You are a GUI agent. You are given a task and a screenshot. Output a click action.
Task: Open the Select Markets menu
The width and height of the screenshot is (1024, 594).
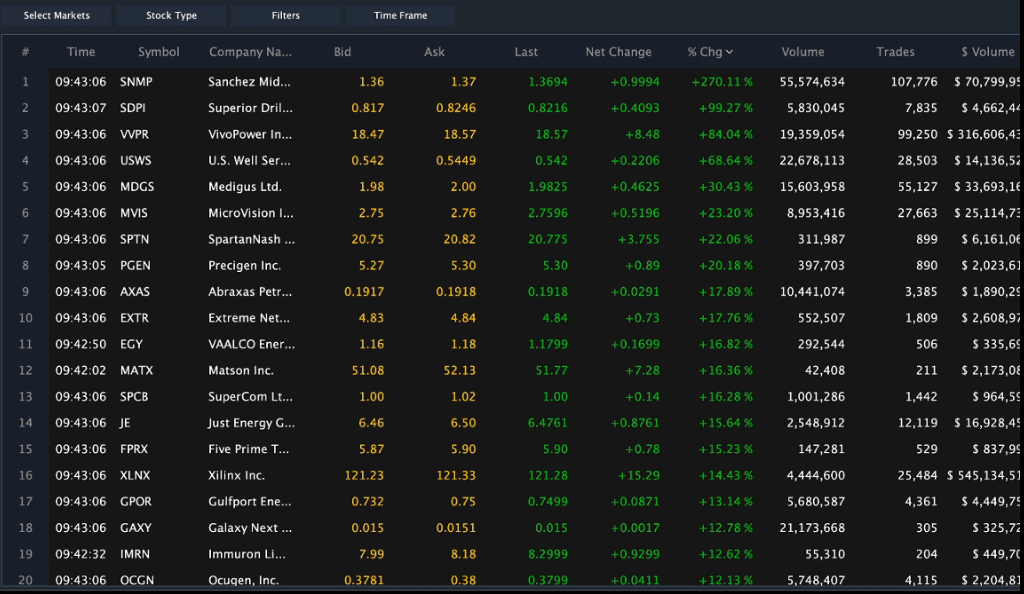click(x=57, y=15)
